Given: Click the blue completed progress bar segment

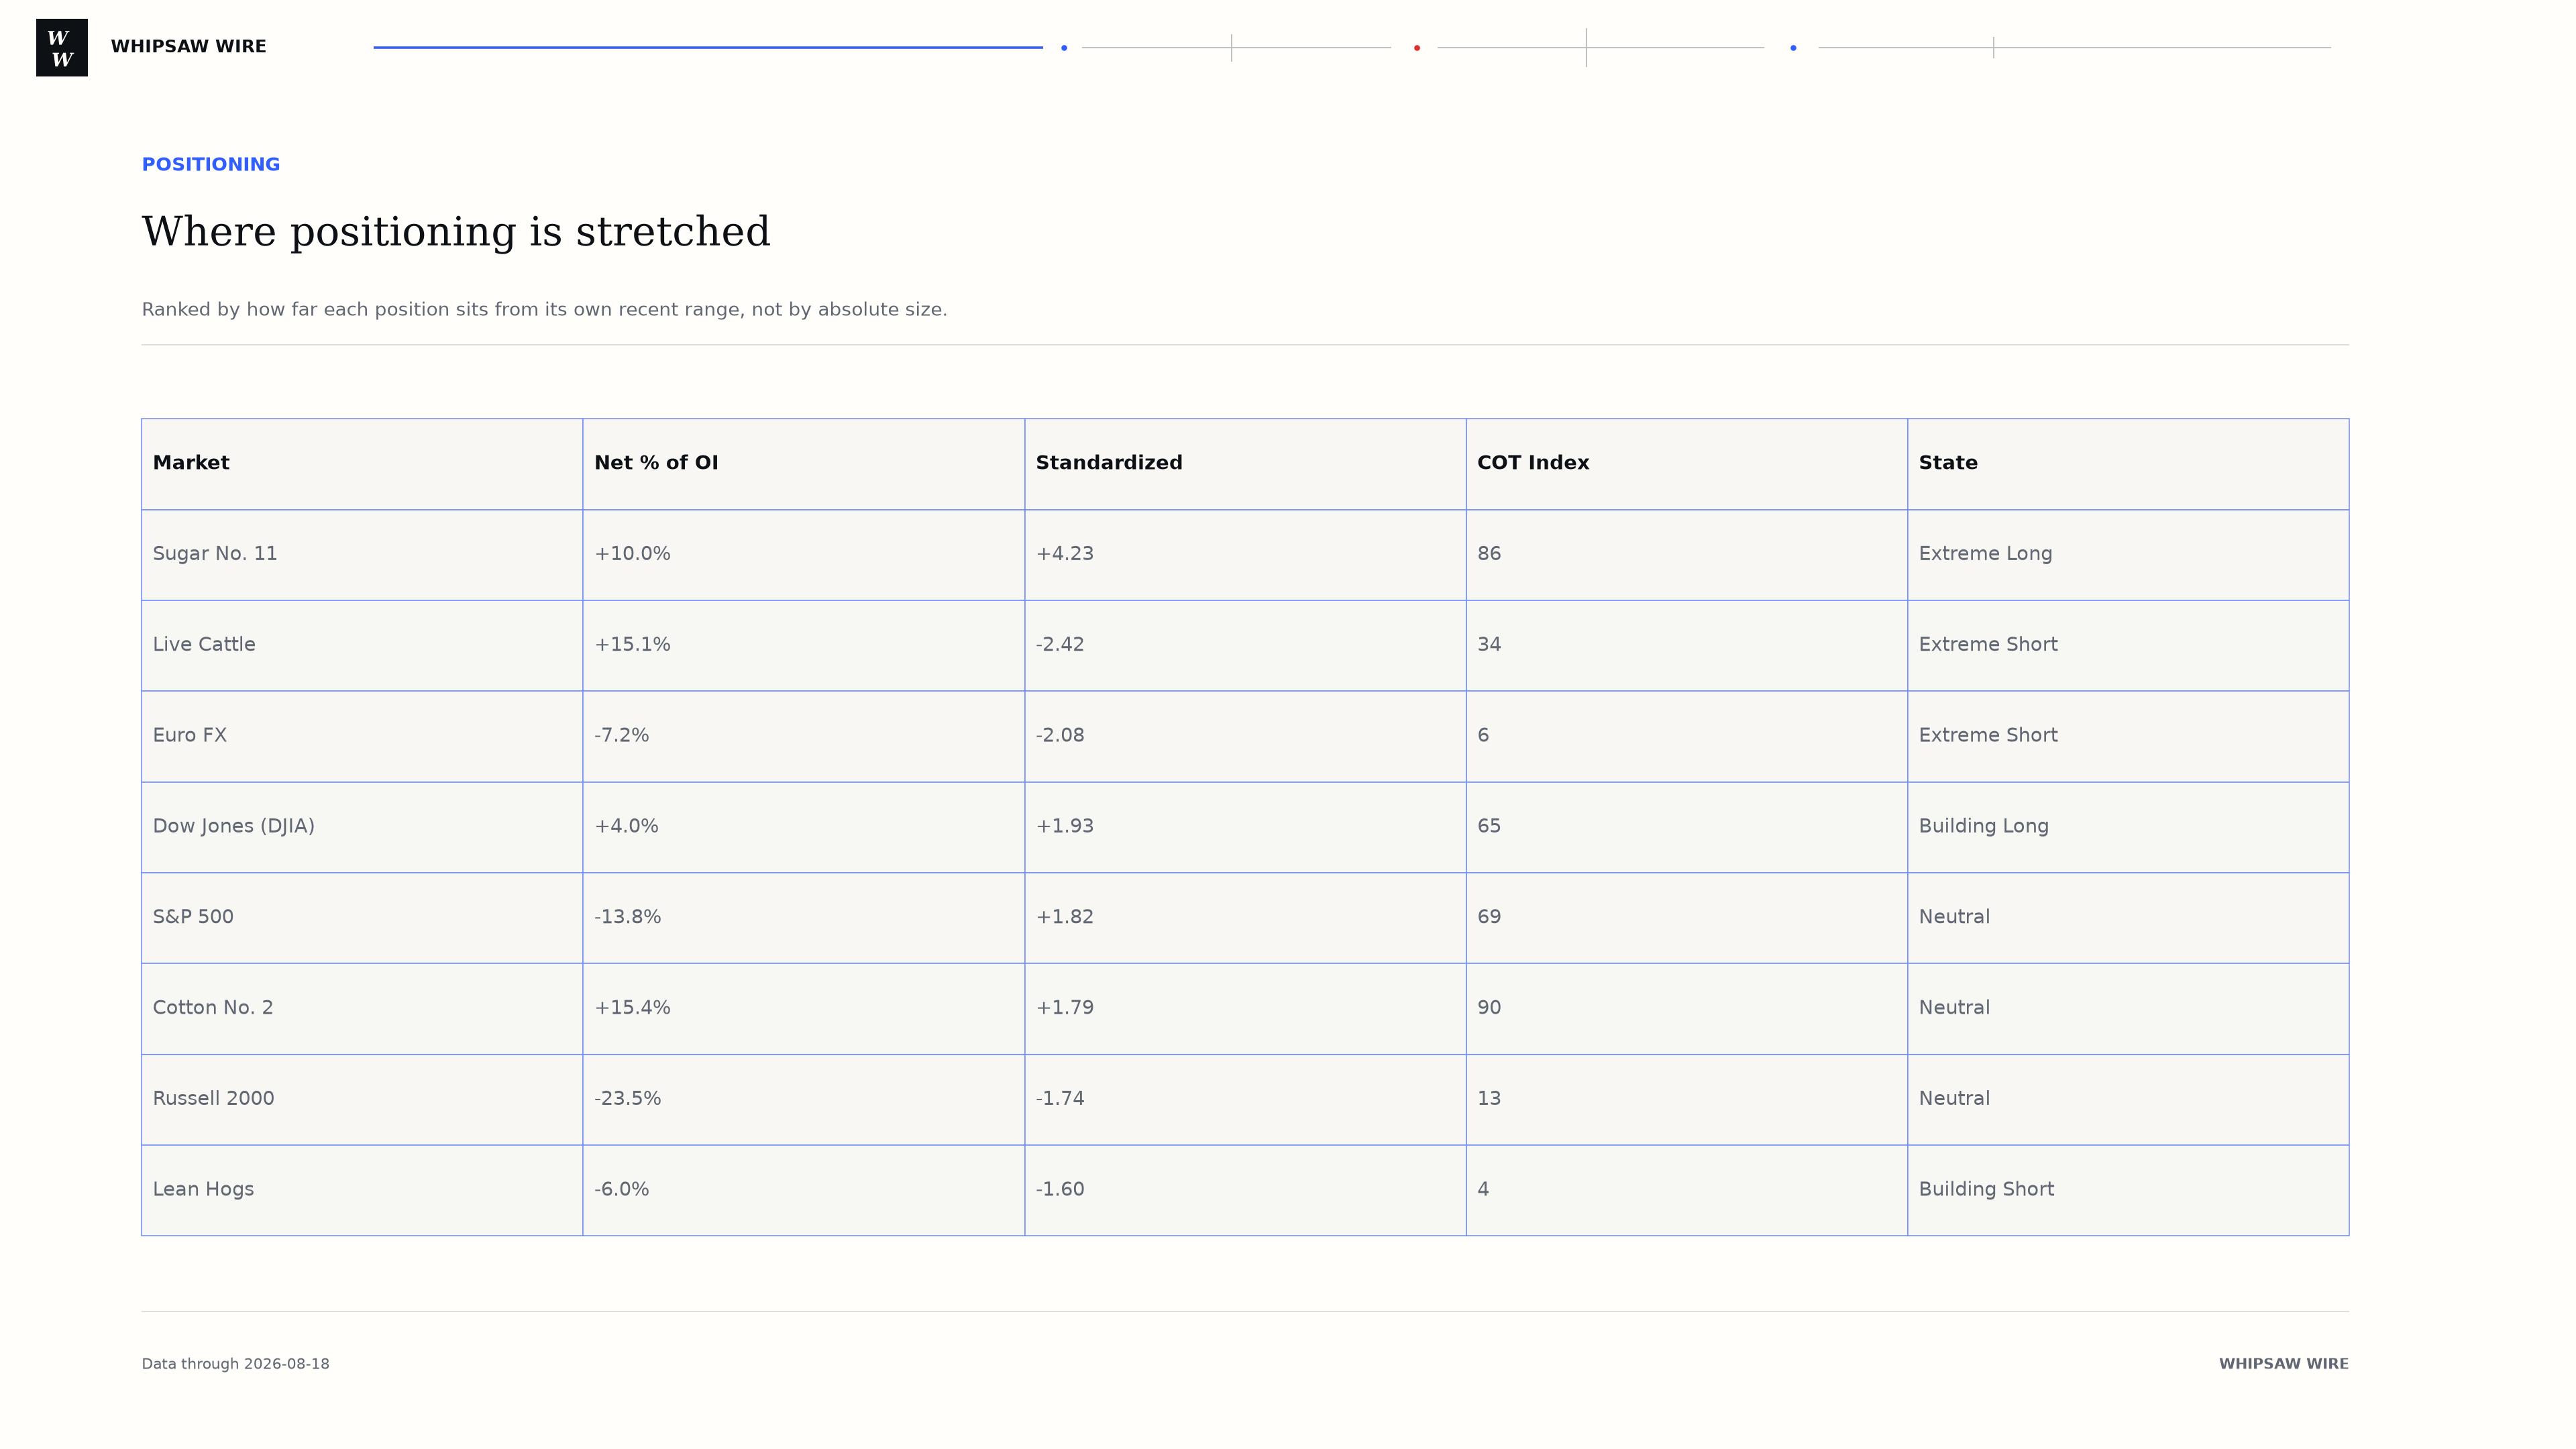Looking at the screenshot, I should 708,47.
